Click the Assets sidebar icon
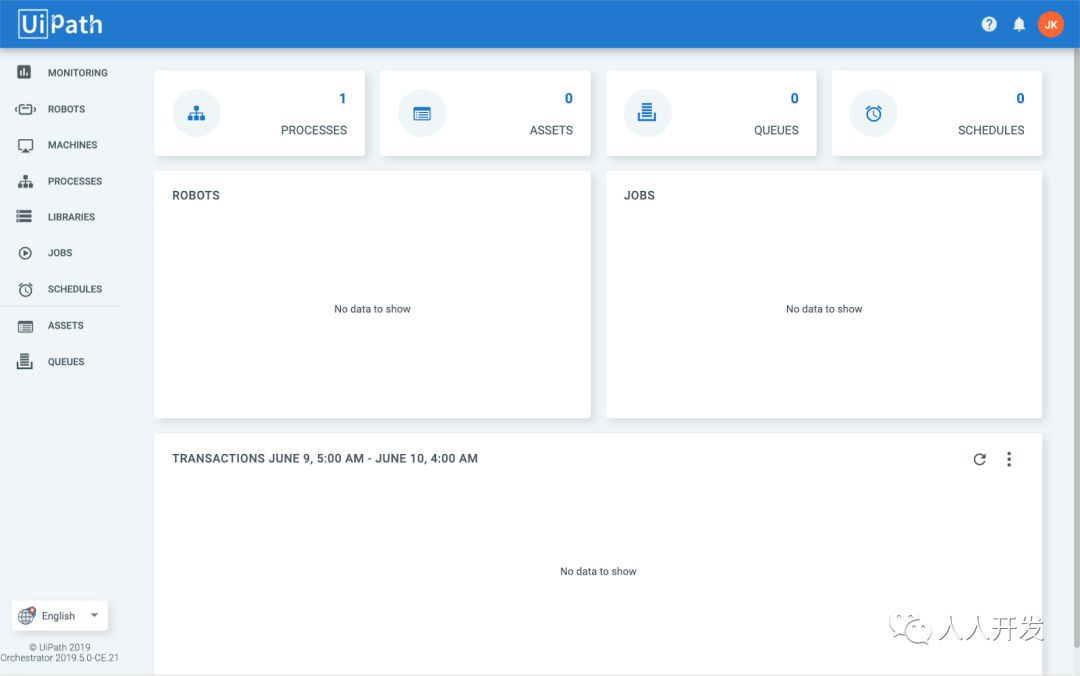Screen dimensions: 1080x676 tap(25, 326)
